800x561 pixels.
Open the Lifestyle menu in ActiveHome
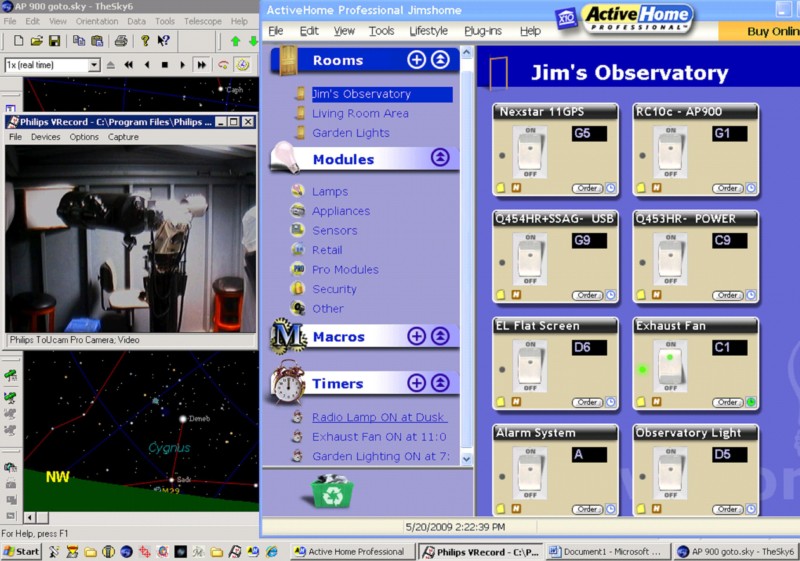coord(429,31)
